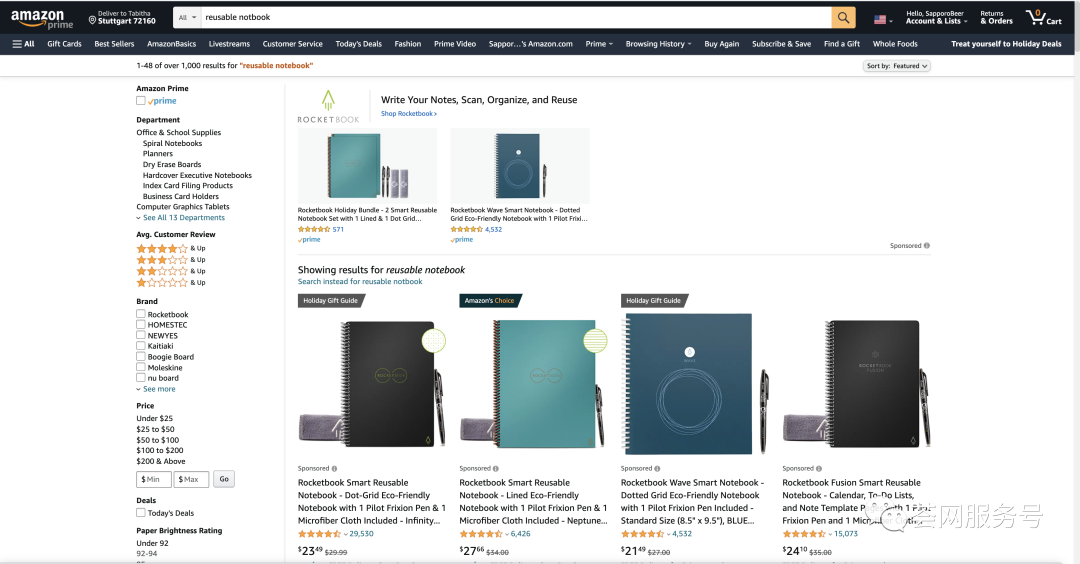1080x564 pixels.
Task: Go to Today's Deals nav item
Action: coord(358,44)
